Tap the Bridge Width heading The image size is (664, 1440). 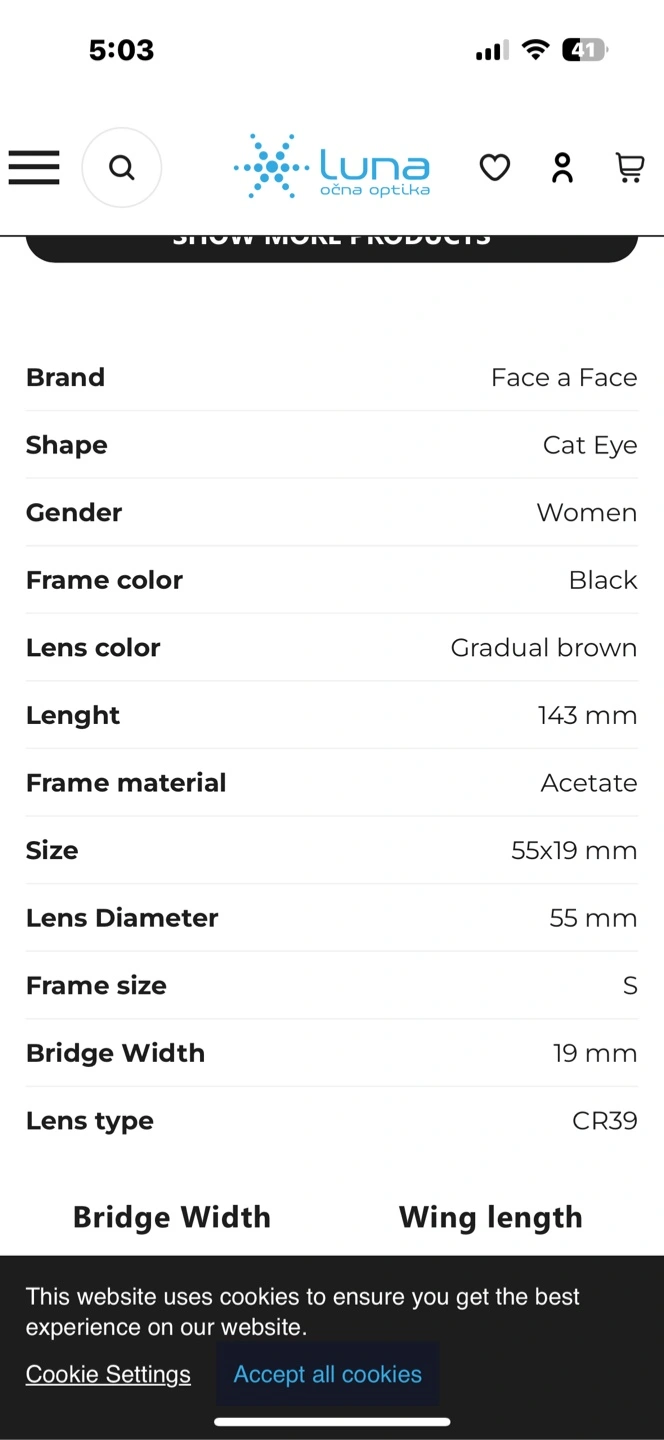coord(172,1217)
